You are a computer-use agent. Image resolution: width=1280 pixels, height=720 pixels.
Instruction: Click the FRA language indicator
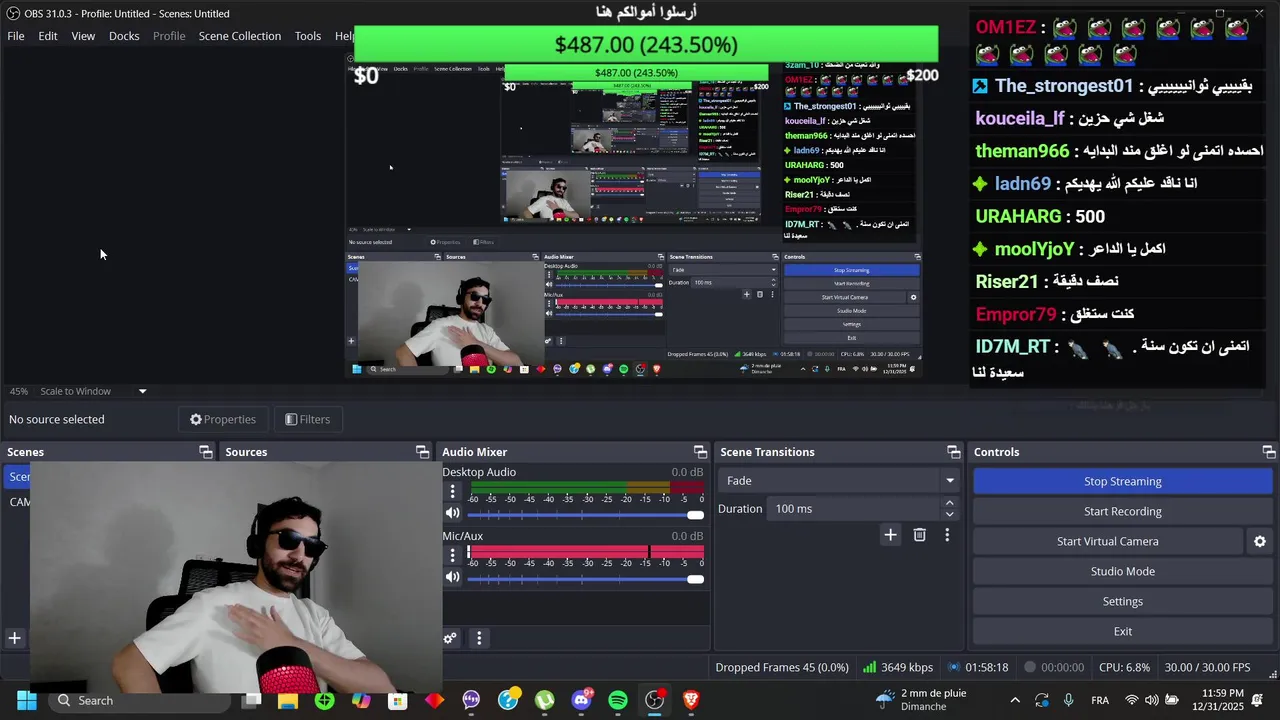pos(1100,700)
